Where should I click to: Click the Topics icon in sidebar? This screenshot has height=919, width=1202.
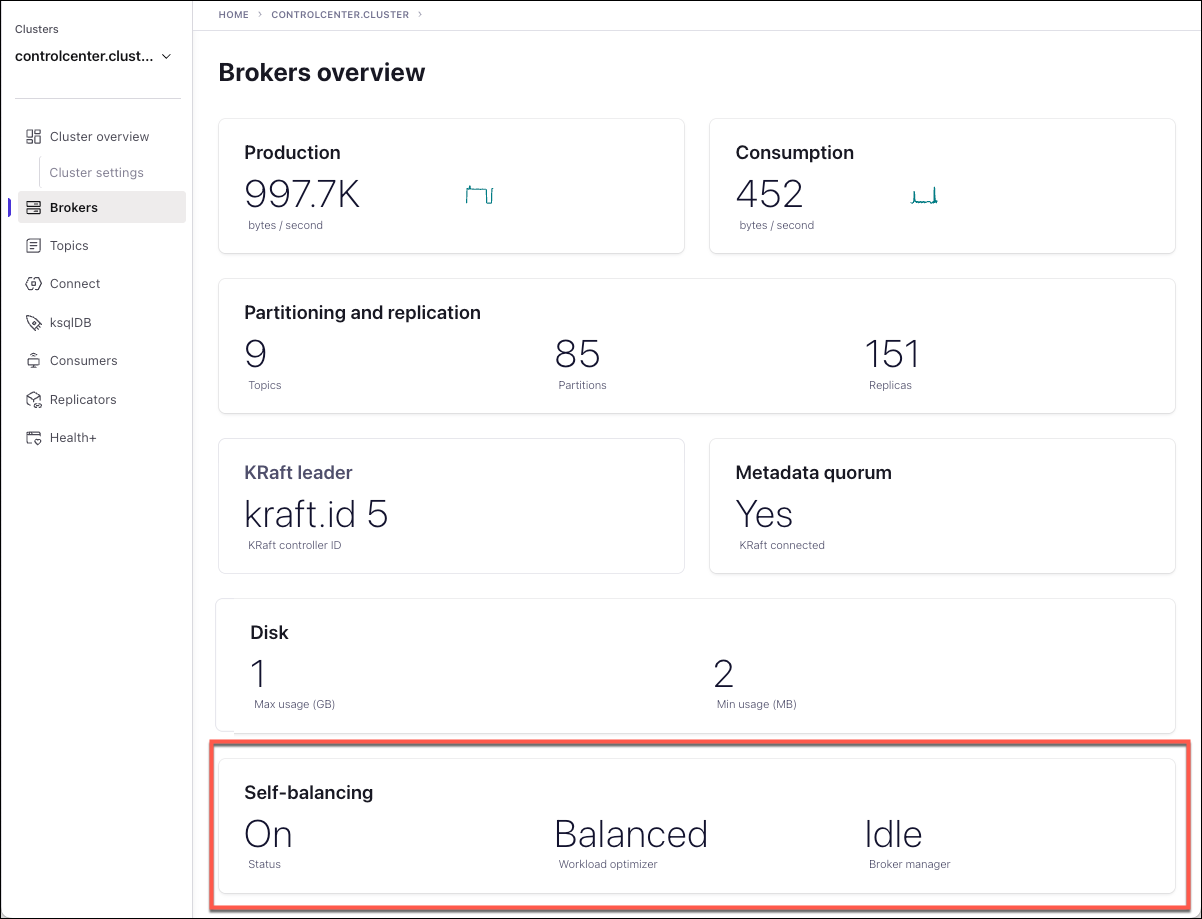33,246
